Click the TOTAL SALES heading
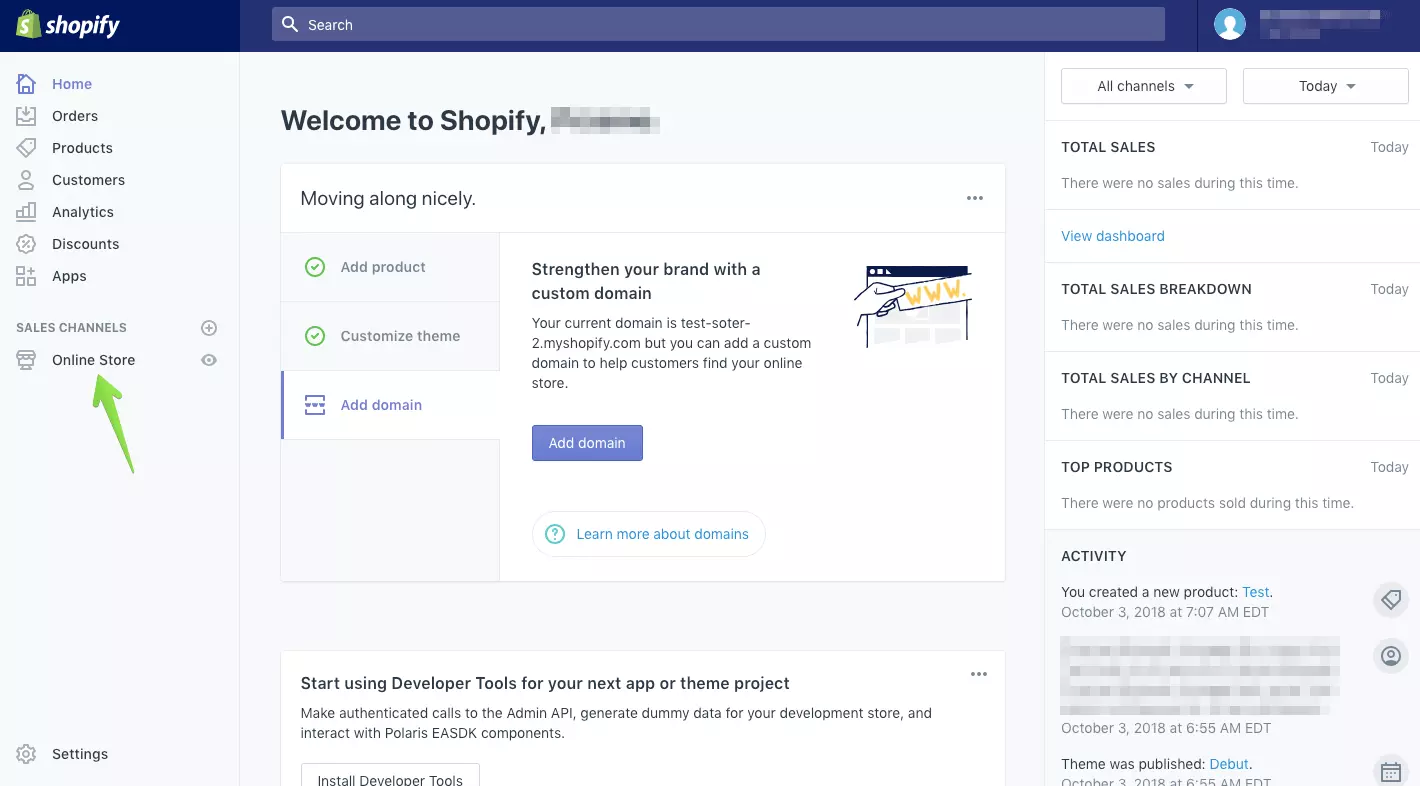 [1108, 147]
